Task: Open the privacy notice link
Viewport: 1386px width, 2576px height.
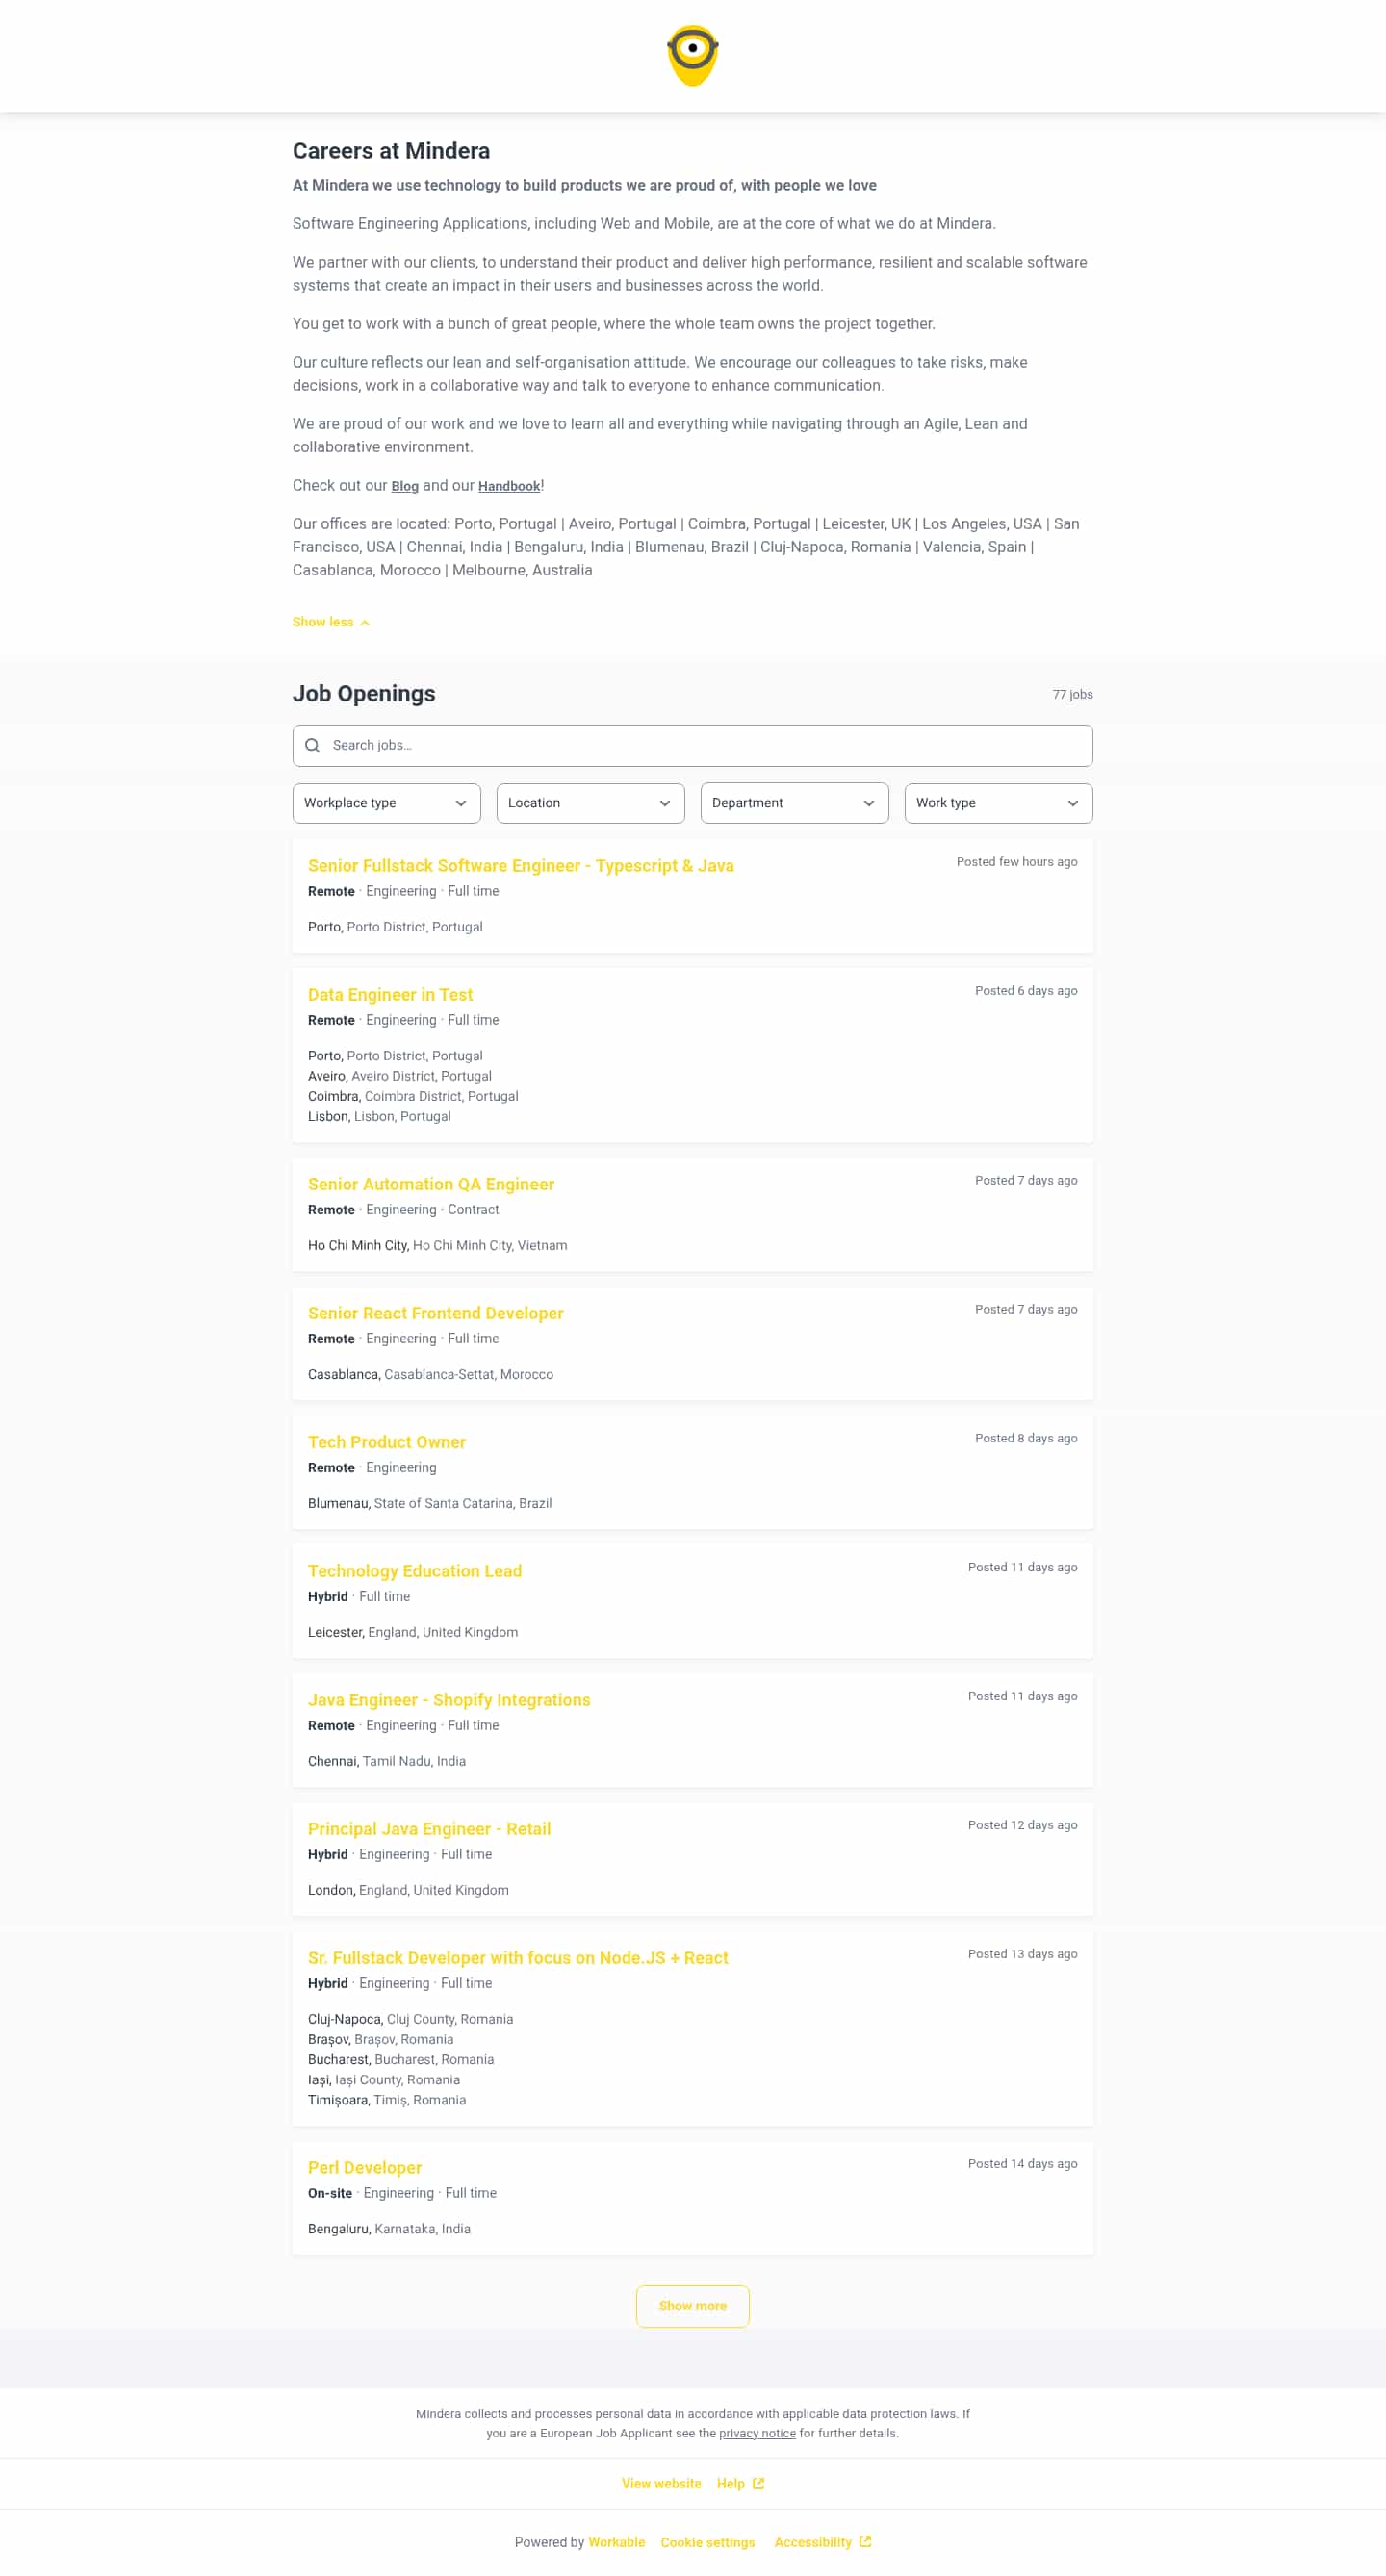Action: (757, 2433)
